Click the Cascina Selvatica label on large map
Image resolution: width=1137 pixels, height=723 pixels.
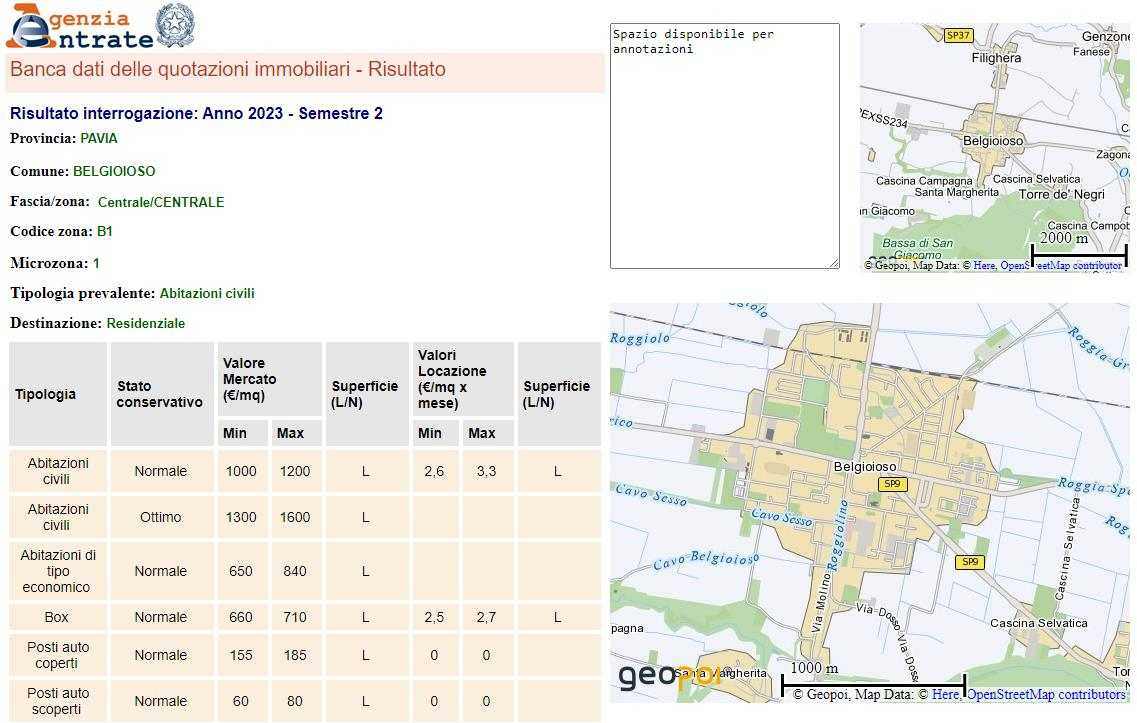(x=1038, y=623)
